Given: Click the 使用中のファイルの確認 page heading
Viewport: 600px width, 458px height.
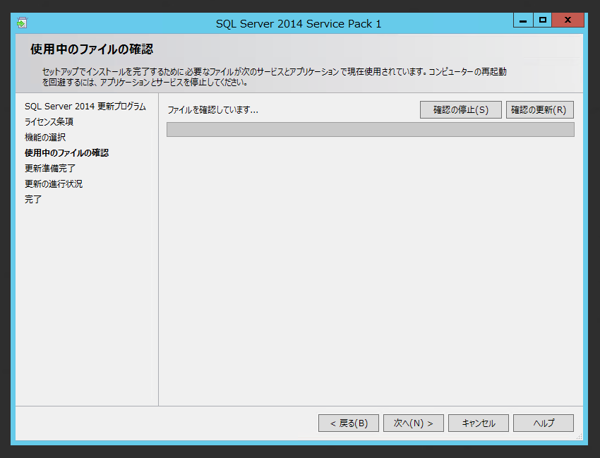Looking at the screenshot, I should (x=92, y=49).
